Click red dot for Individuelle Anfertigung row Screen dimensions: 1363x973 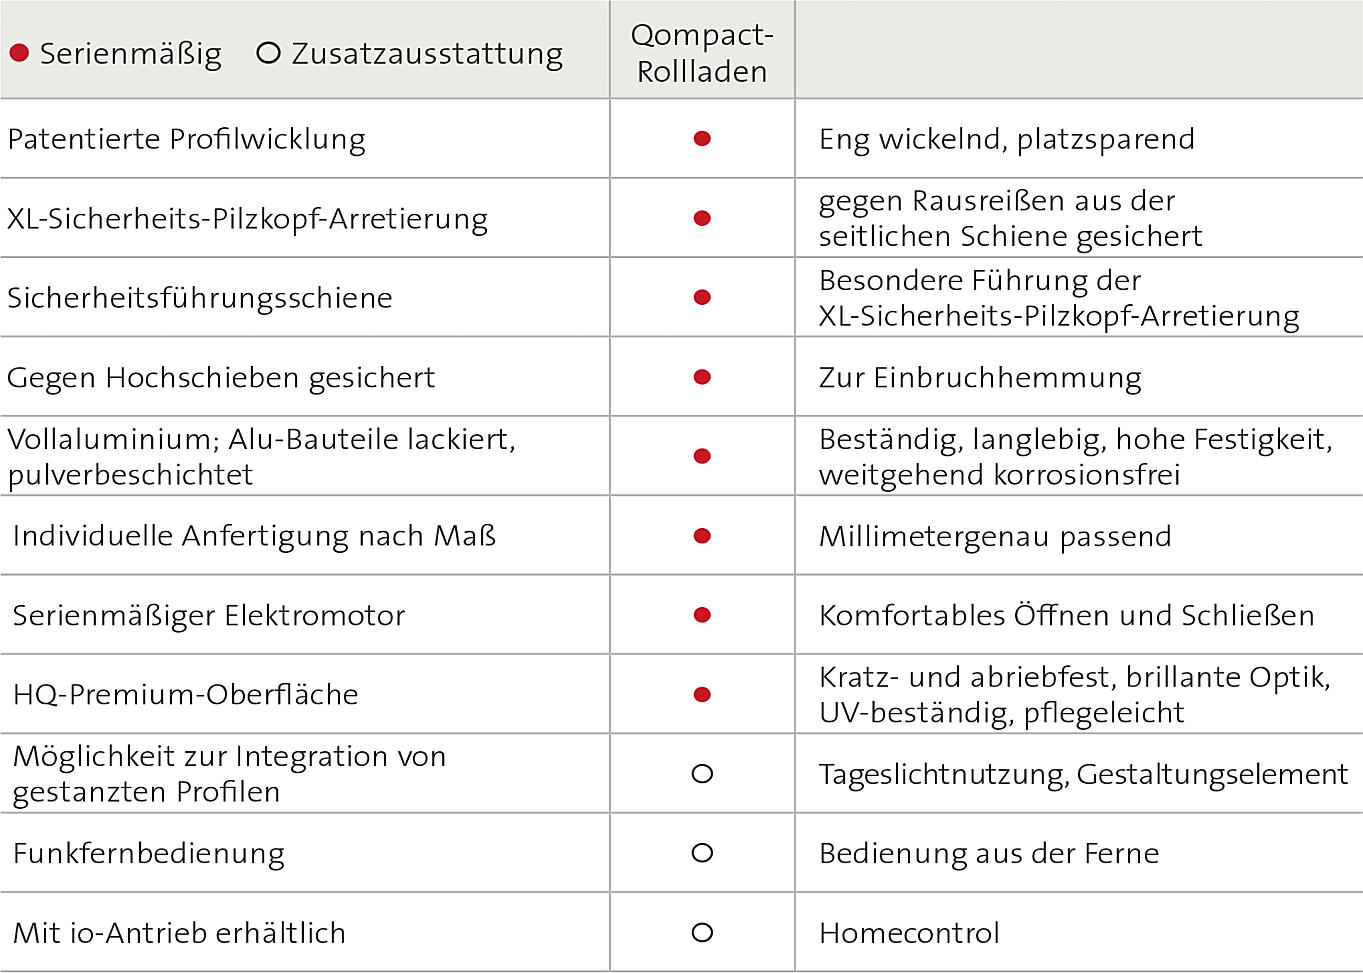(702, 536)
